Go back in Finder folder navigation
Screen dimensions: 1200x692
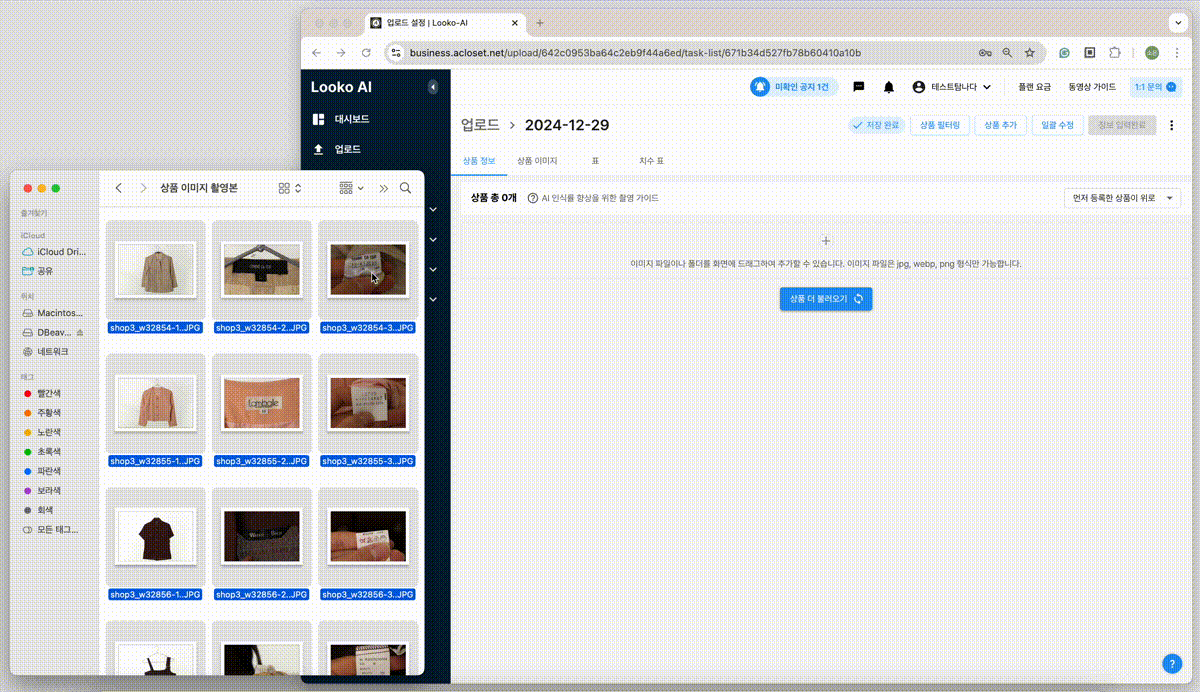coord(119,188)
